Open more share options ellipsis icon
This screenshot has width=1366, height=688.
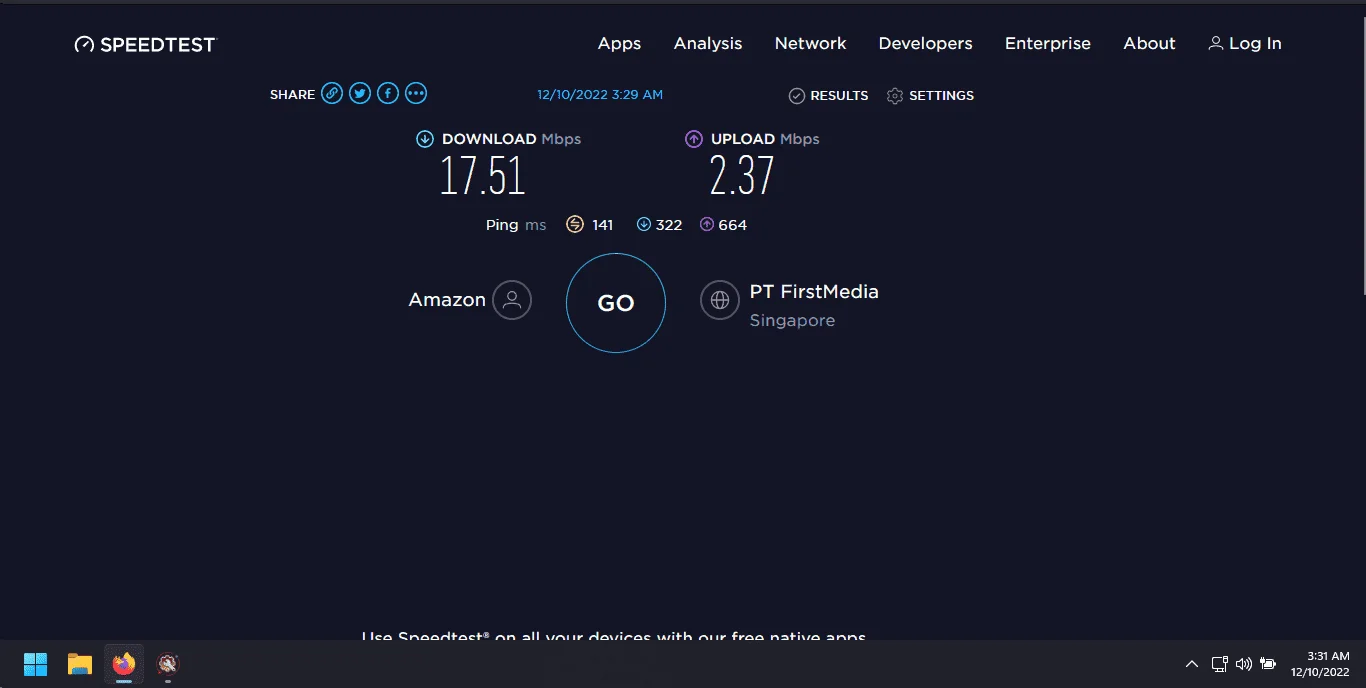416,94
